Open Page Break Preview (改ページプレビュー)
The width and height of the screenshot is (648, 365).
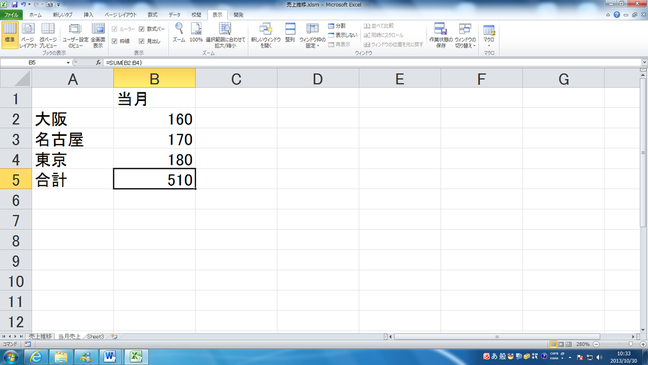[48, 35]
